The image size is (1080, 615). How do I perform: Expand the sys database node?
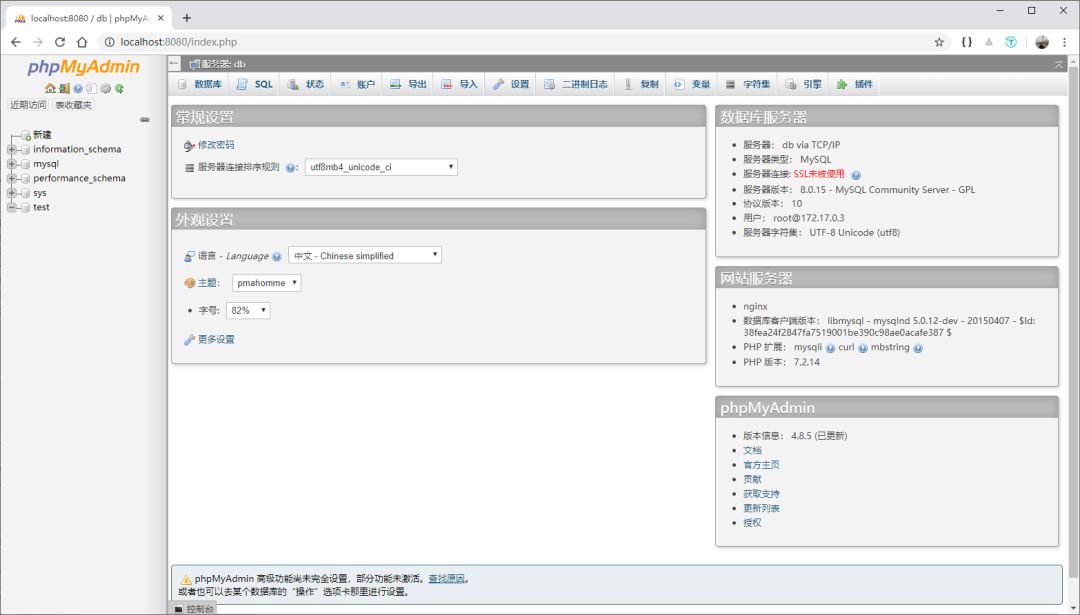(12, 193)
